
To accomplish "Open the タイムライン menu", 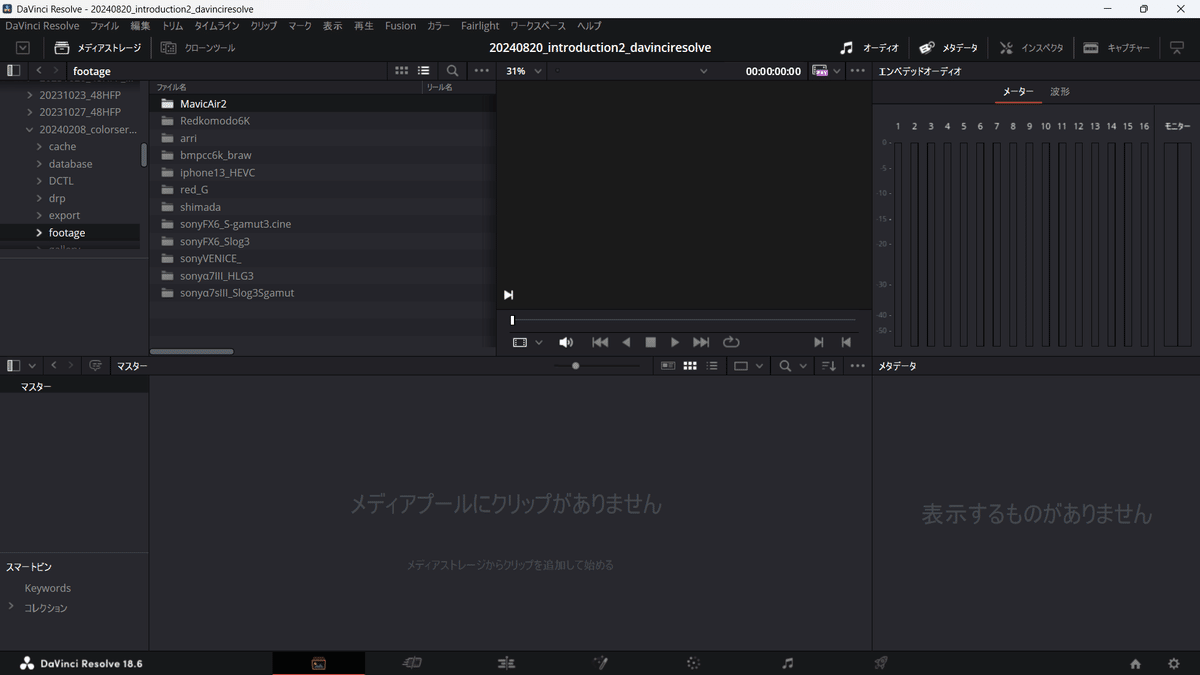I will point(216,26).
